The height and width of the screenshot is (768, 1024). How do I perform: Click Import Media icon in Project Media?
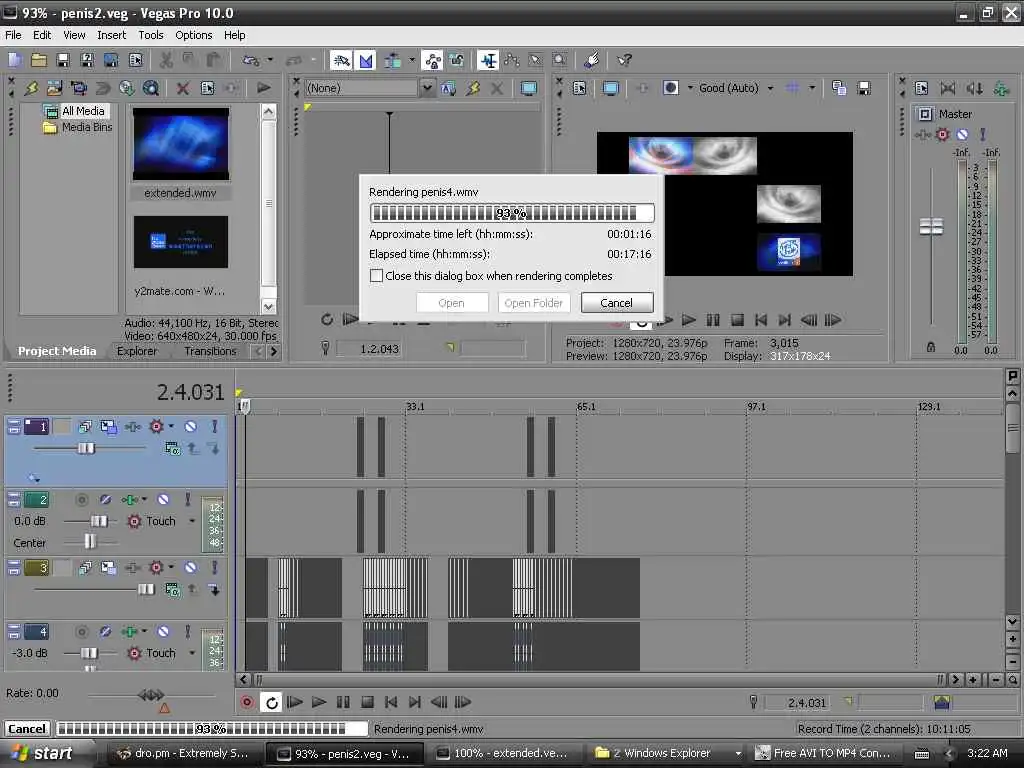coord(55,88)
